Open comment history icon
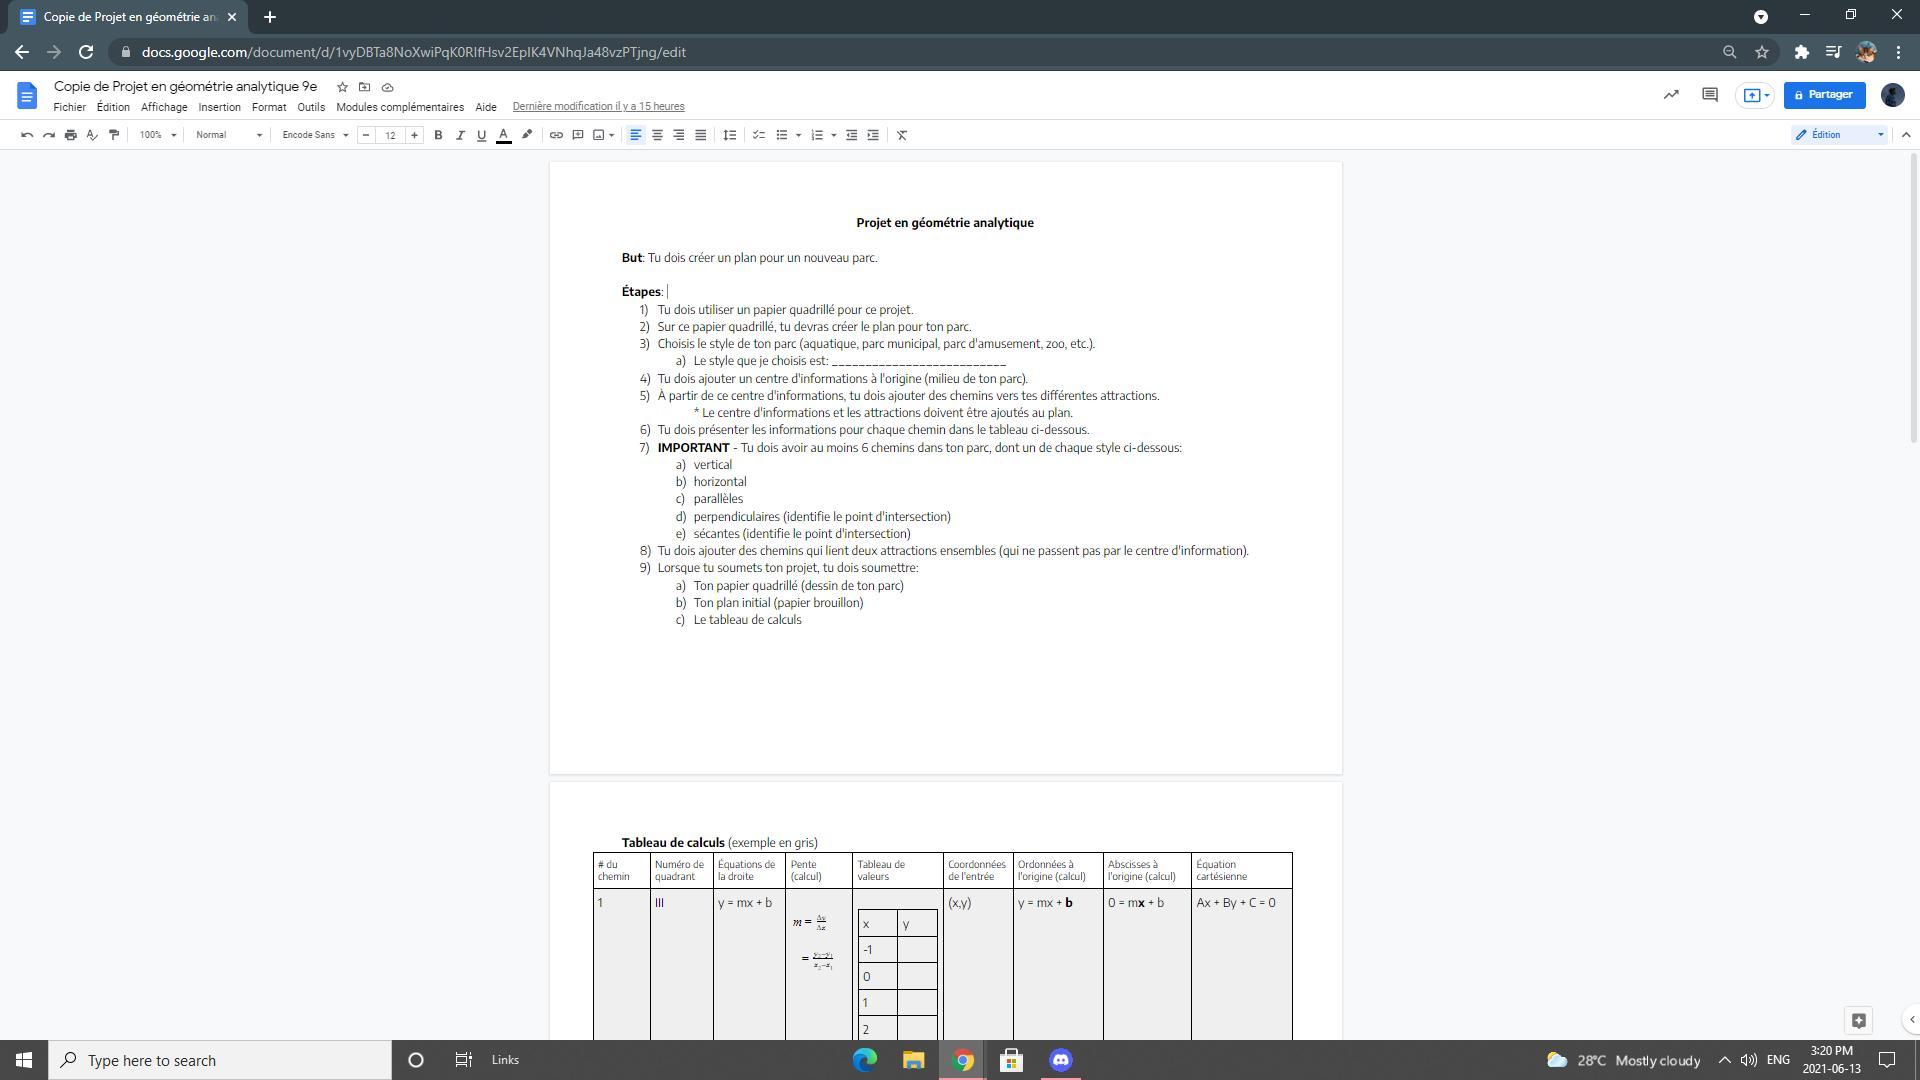Viewport: 1920px width, 1080px height. coord(1710,95)
